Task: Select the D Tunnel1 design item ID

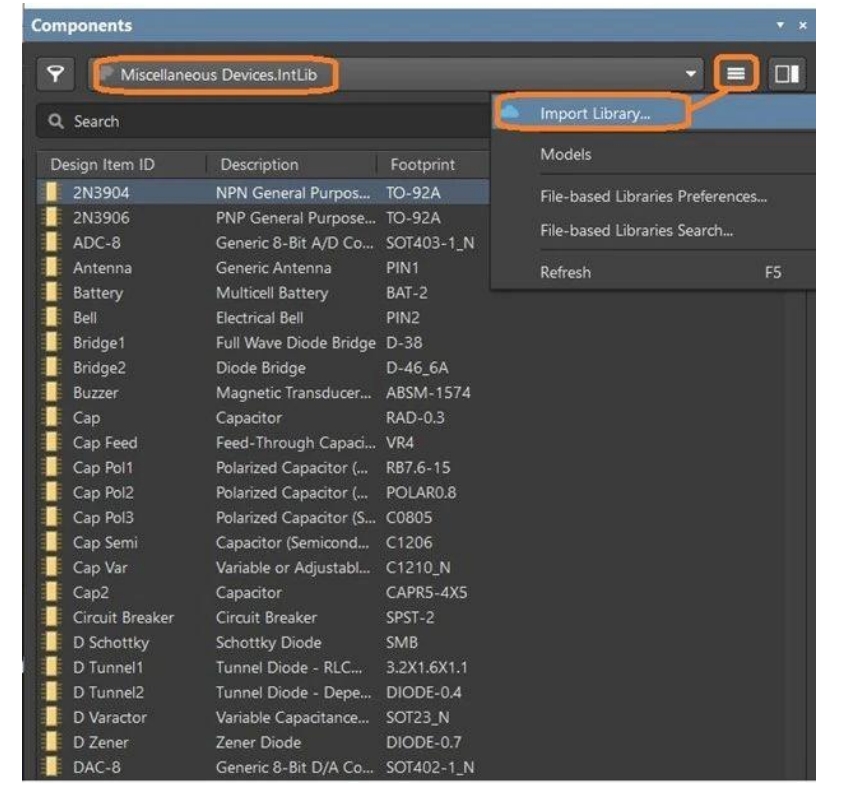Action: pos(108,667)
